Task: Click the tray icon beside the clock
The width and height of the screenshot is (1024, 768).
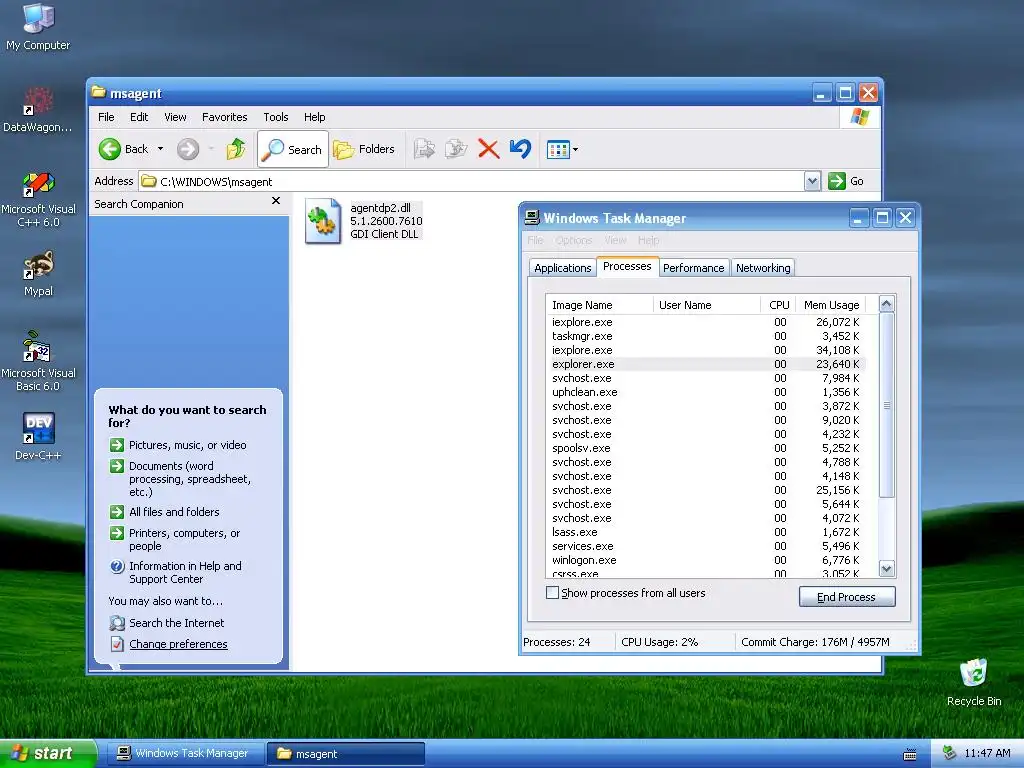Action: tap(949, 754)
